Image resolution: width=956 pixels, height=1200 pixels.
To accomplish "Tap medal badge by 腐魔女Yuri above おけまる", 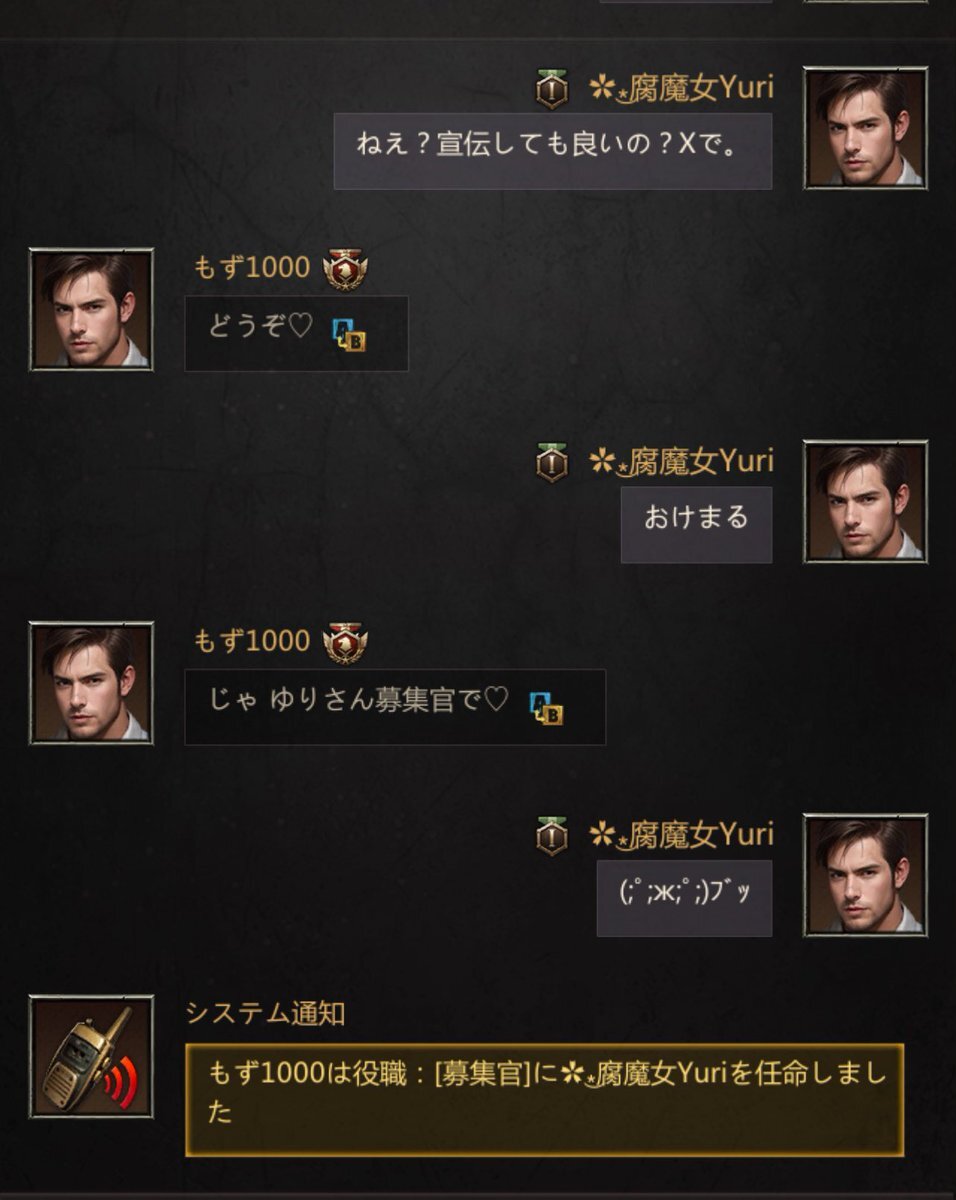I will click(x=552, y=462).
